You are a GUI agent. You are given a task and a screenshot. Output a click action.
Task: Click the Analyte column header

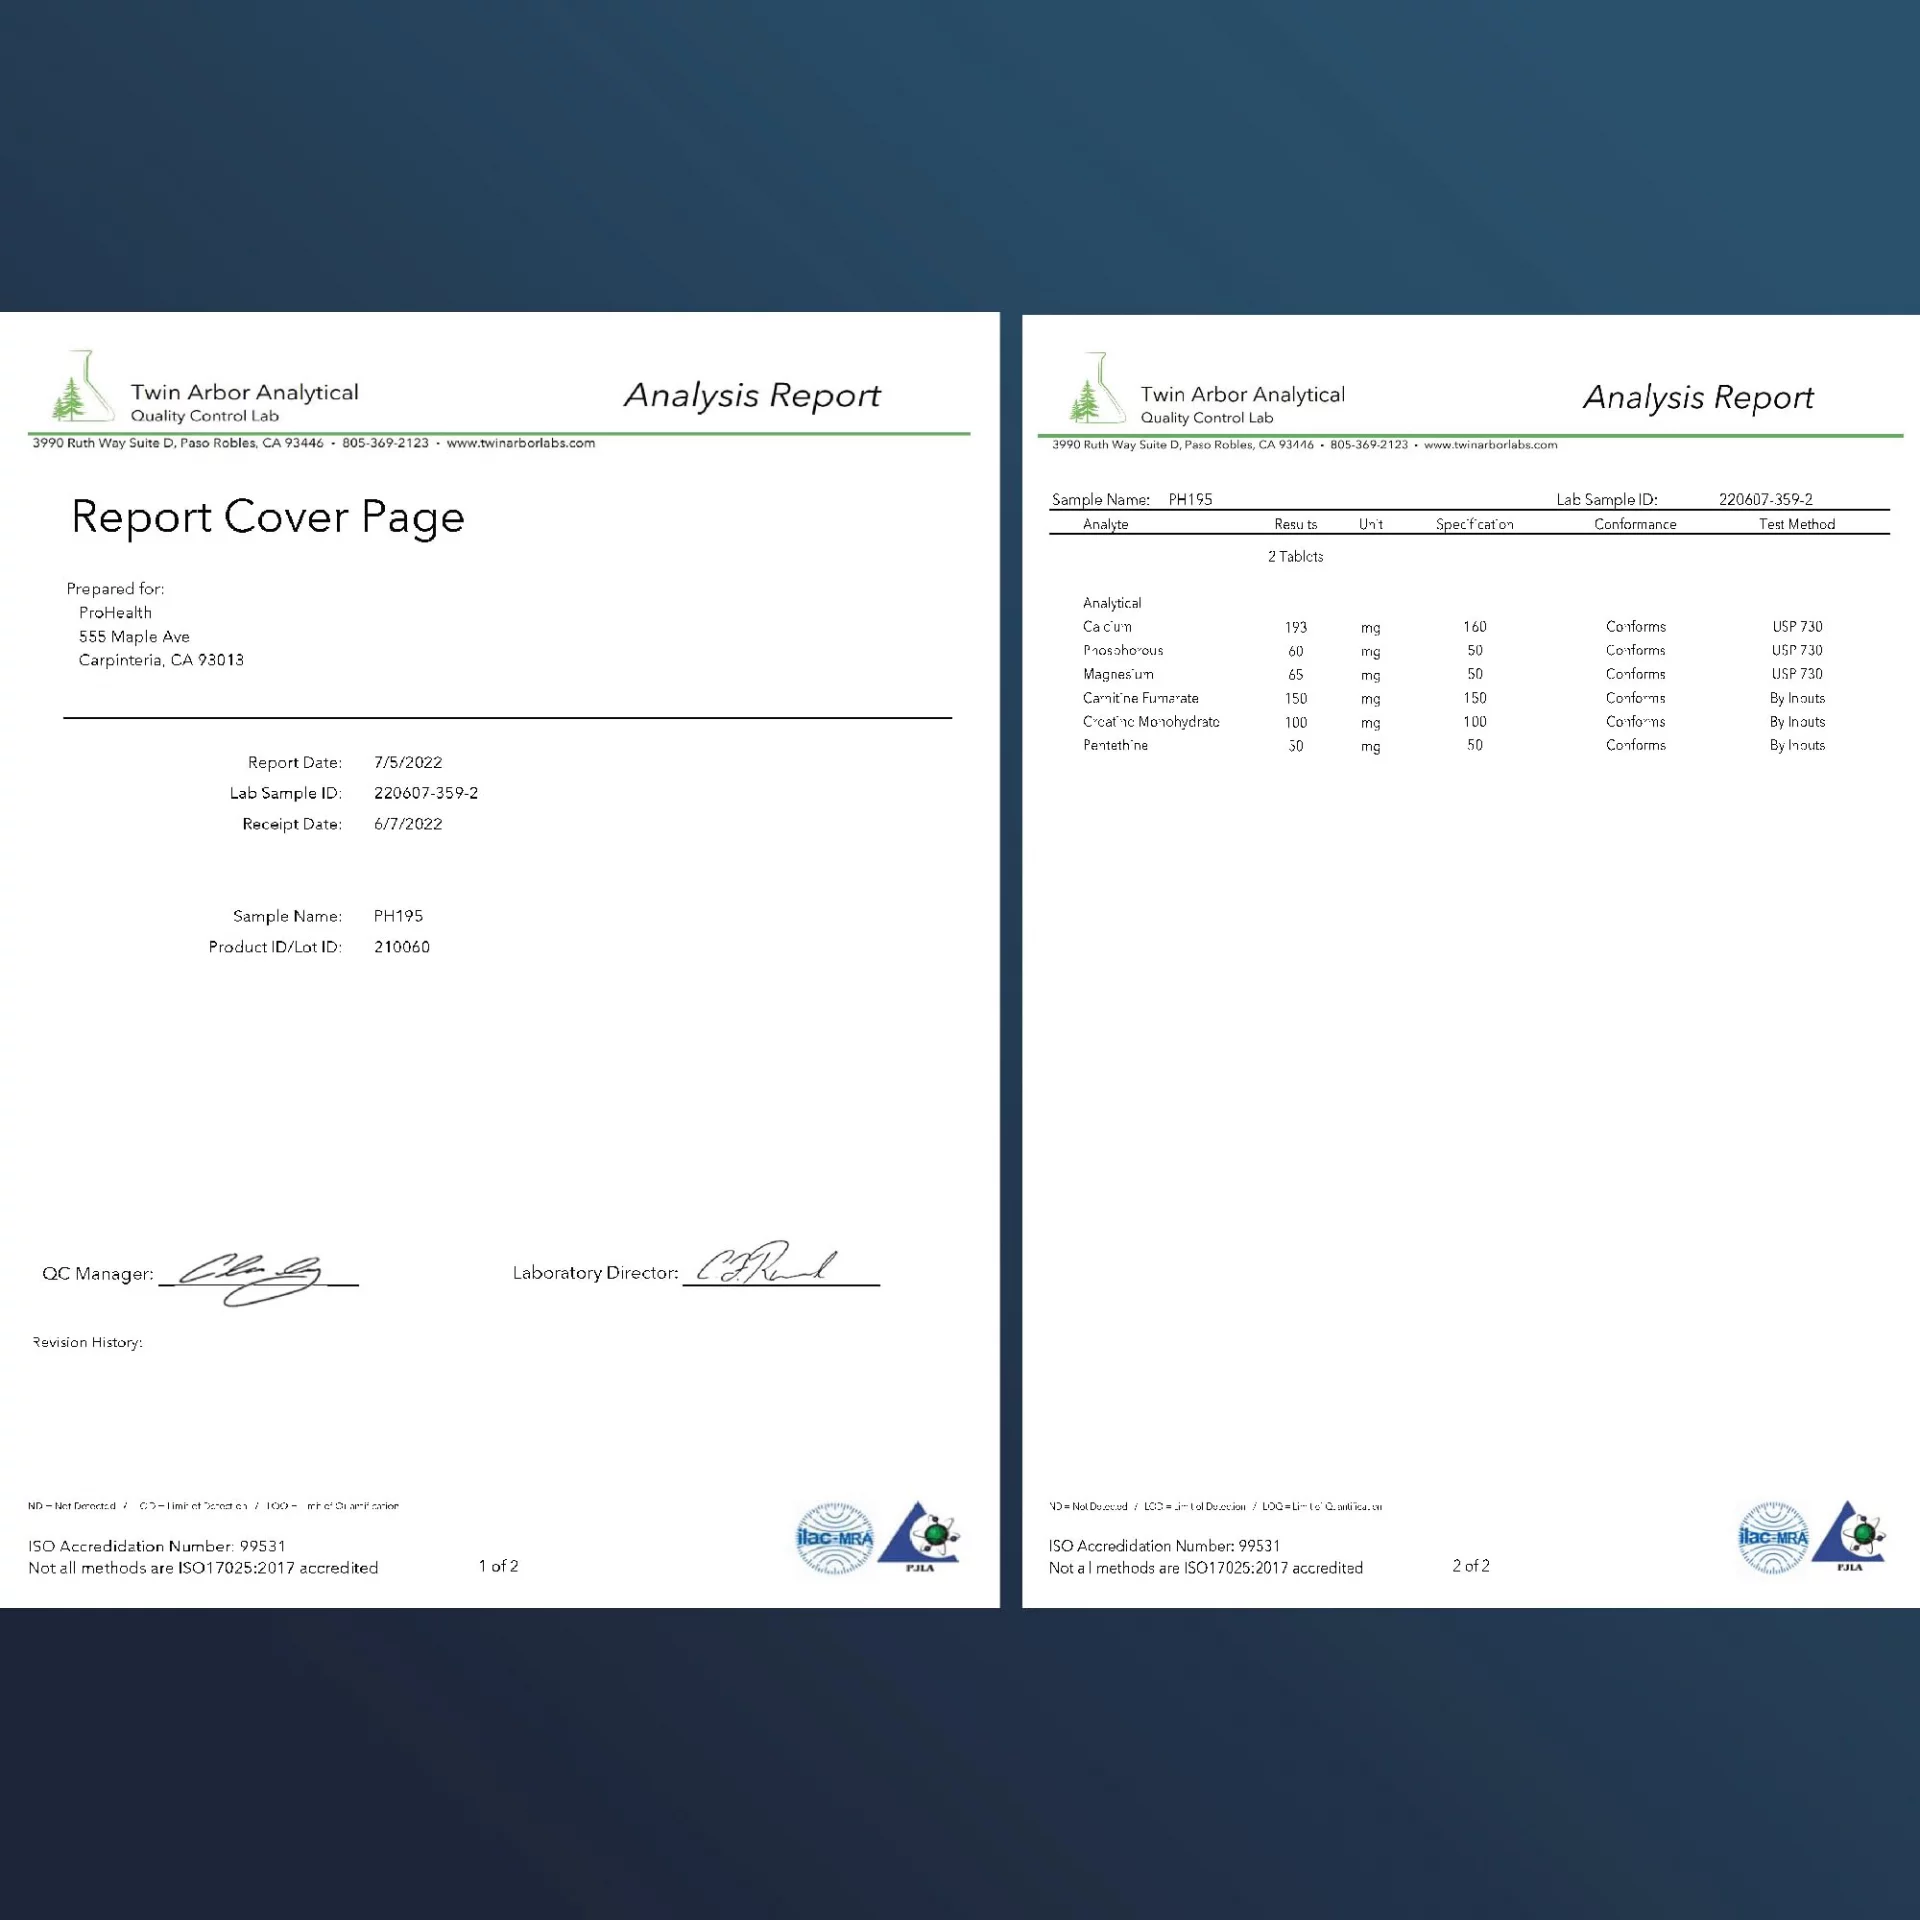coord(1105,524)
